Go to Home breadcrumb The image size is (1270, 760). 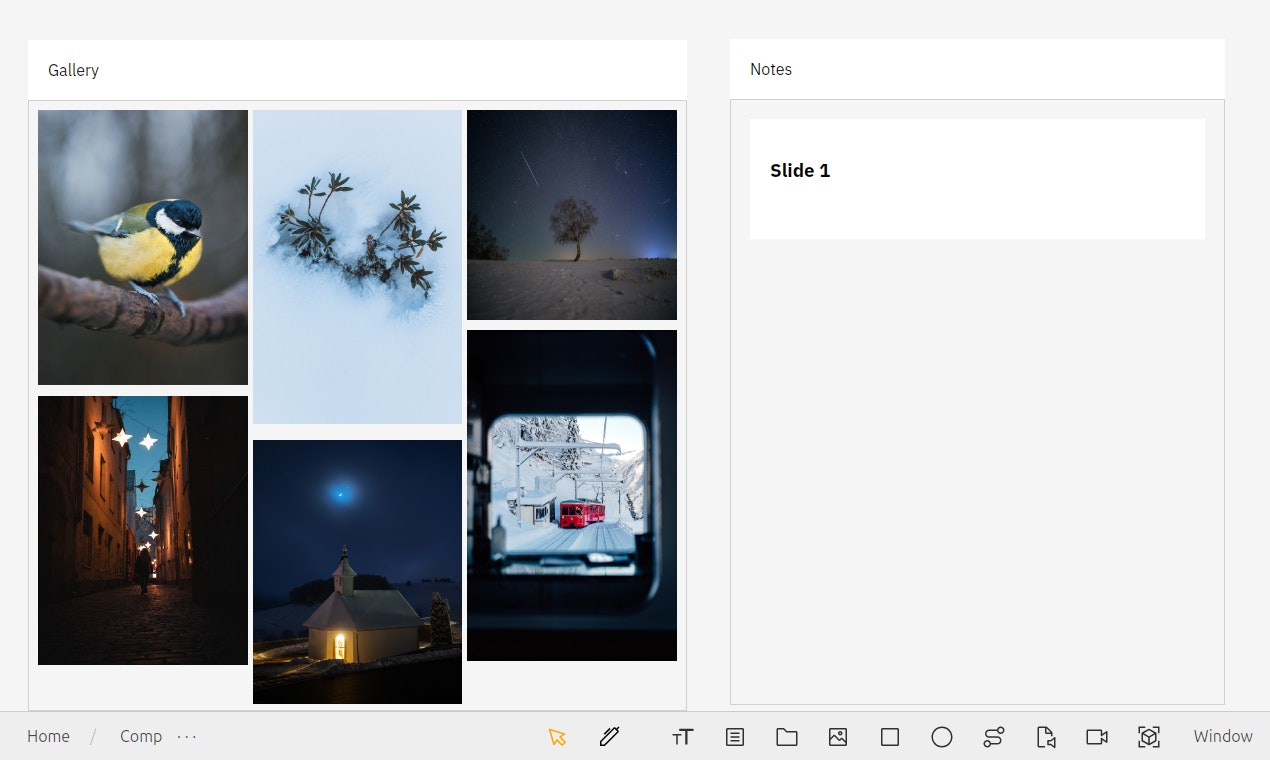coord(48,736)
